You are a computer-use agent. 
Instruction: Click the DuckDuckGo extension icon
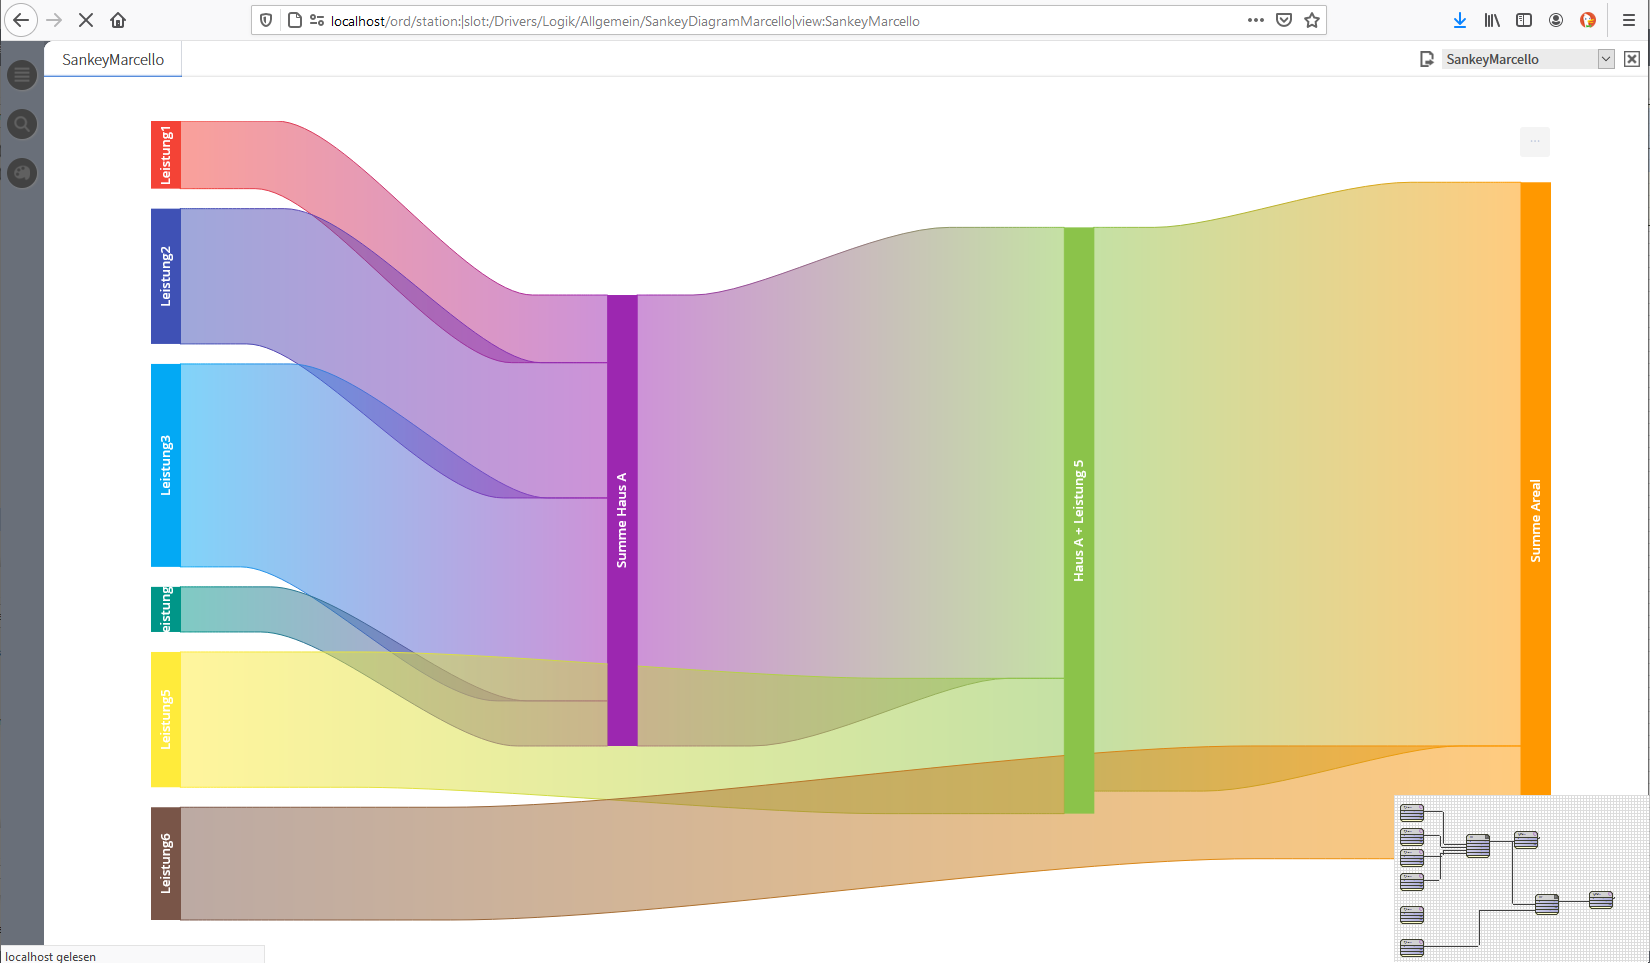point(1588,20)
